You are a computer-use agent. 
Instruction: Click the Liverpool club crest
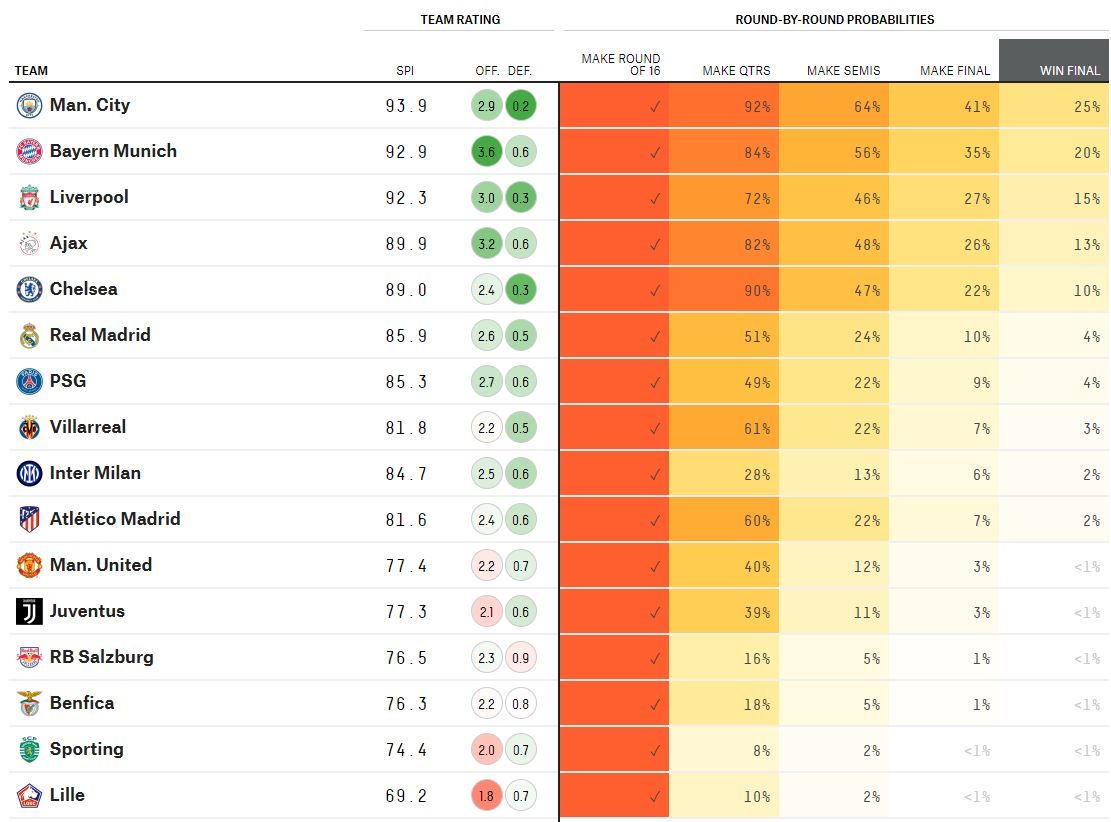pyautogui.click(x=29, y=198)
